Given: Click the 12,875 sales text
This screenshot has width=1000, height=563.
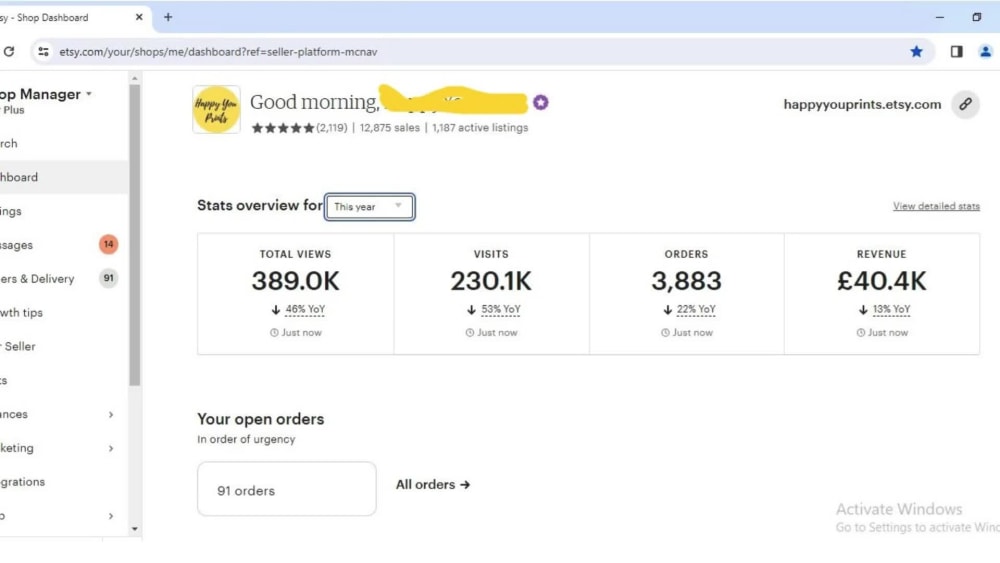Looking at the screenshot, I should [390, 128].
